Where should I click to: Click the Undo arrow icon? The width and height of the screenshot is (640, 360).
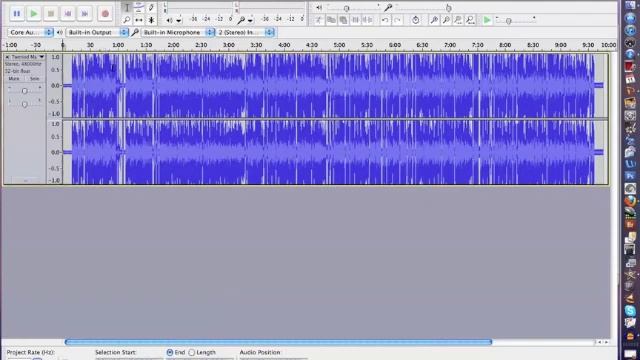[x=385, y=20]
